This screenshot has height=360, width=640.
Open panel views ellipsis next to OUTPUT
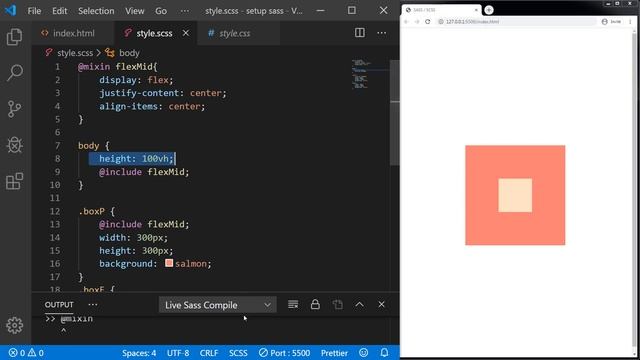pos(93,304)
